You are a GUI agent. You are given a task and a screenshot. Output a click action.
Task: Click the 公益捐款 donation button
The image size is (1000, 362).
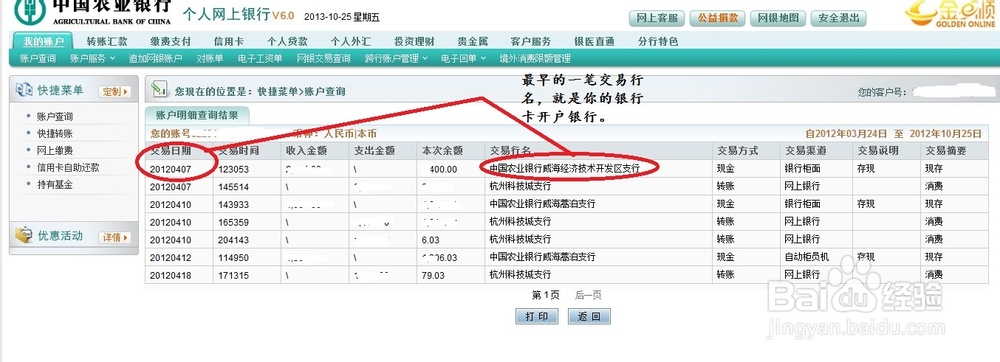tap(717, 18)
